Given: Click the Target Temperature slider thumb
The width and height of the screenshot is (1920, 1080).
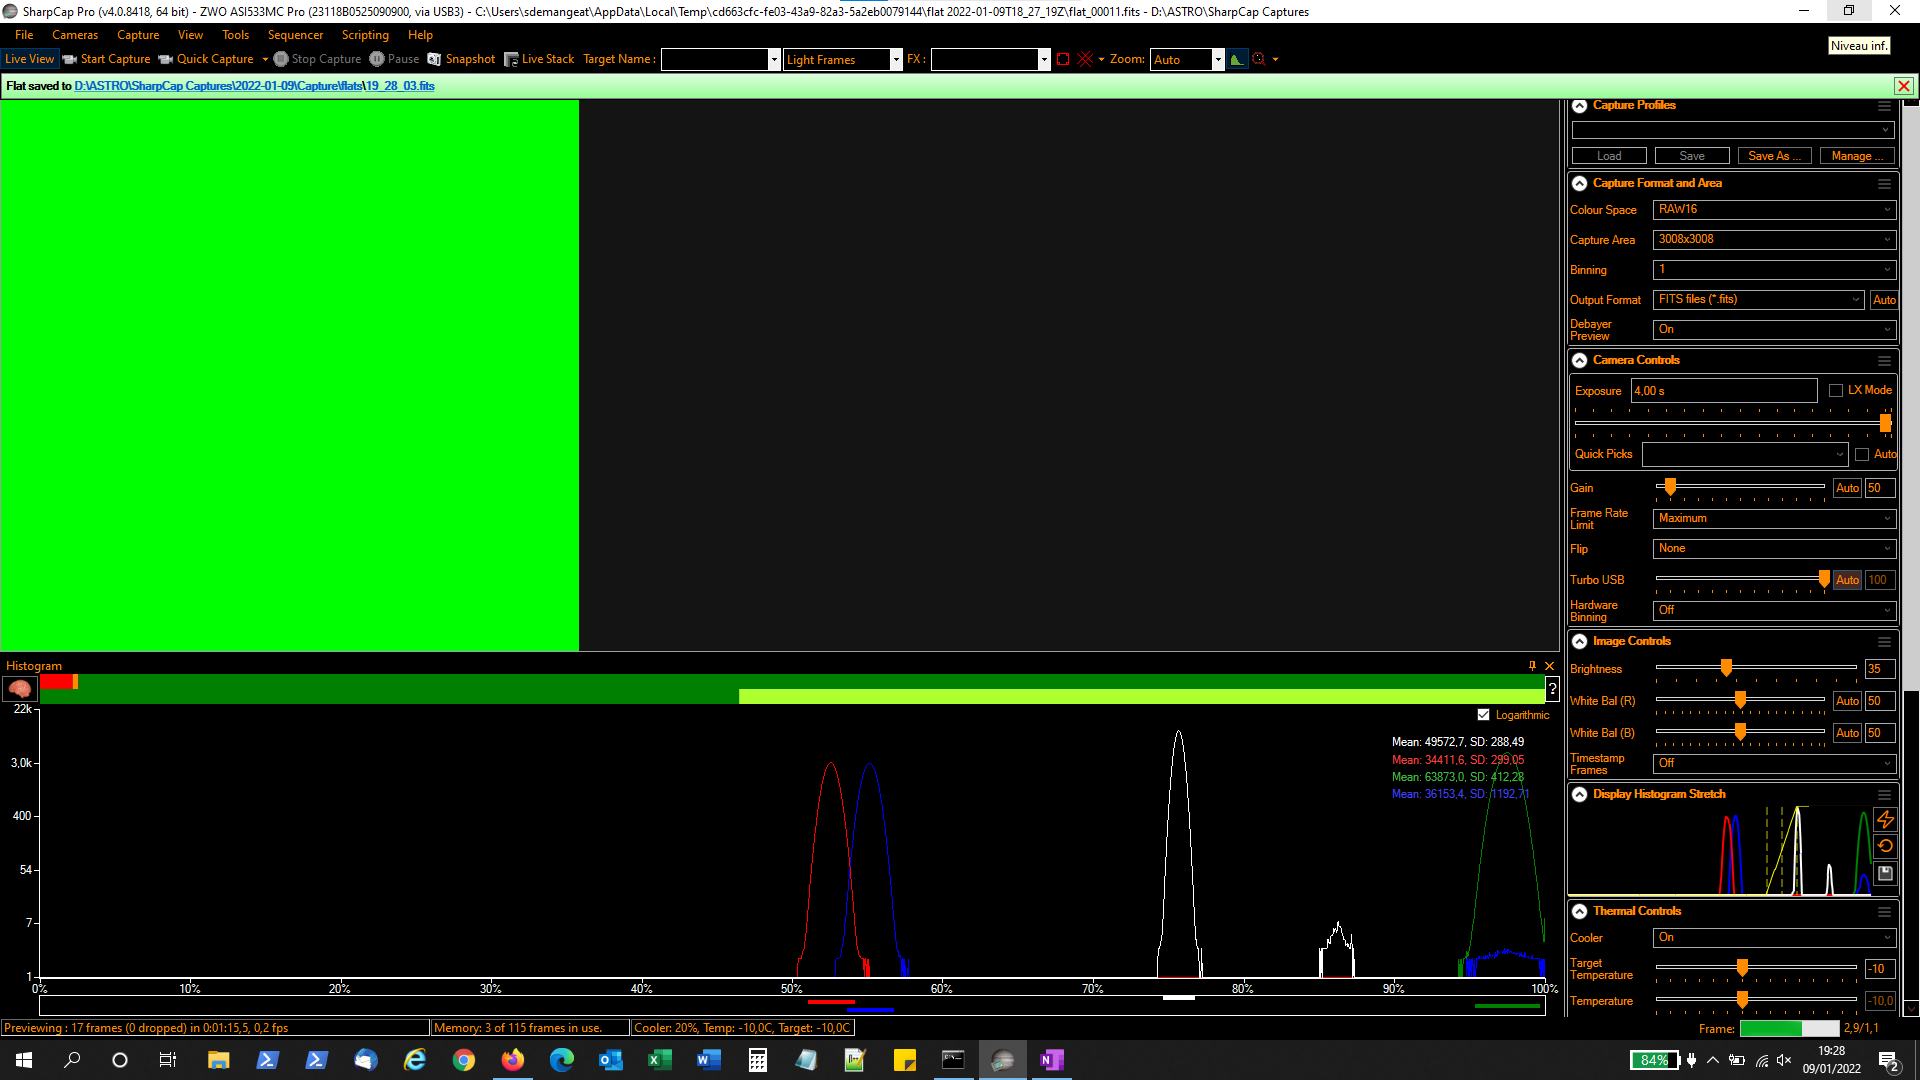Looking at the screenshot, I should (1742, 968).
